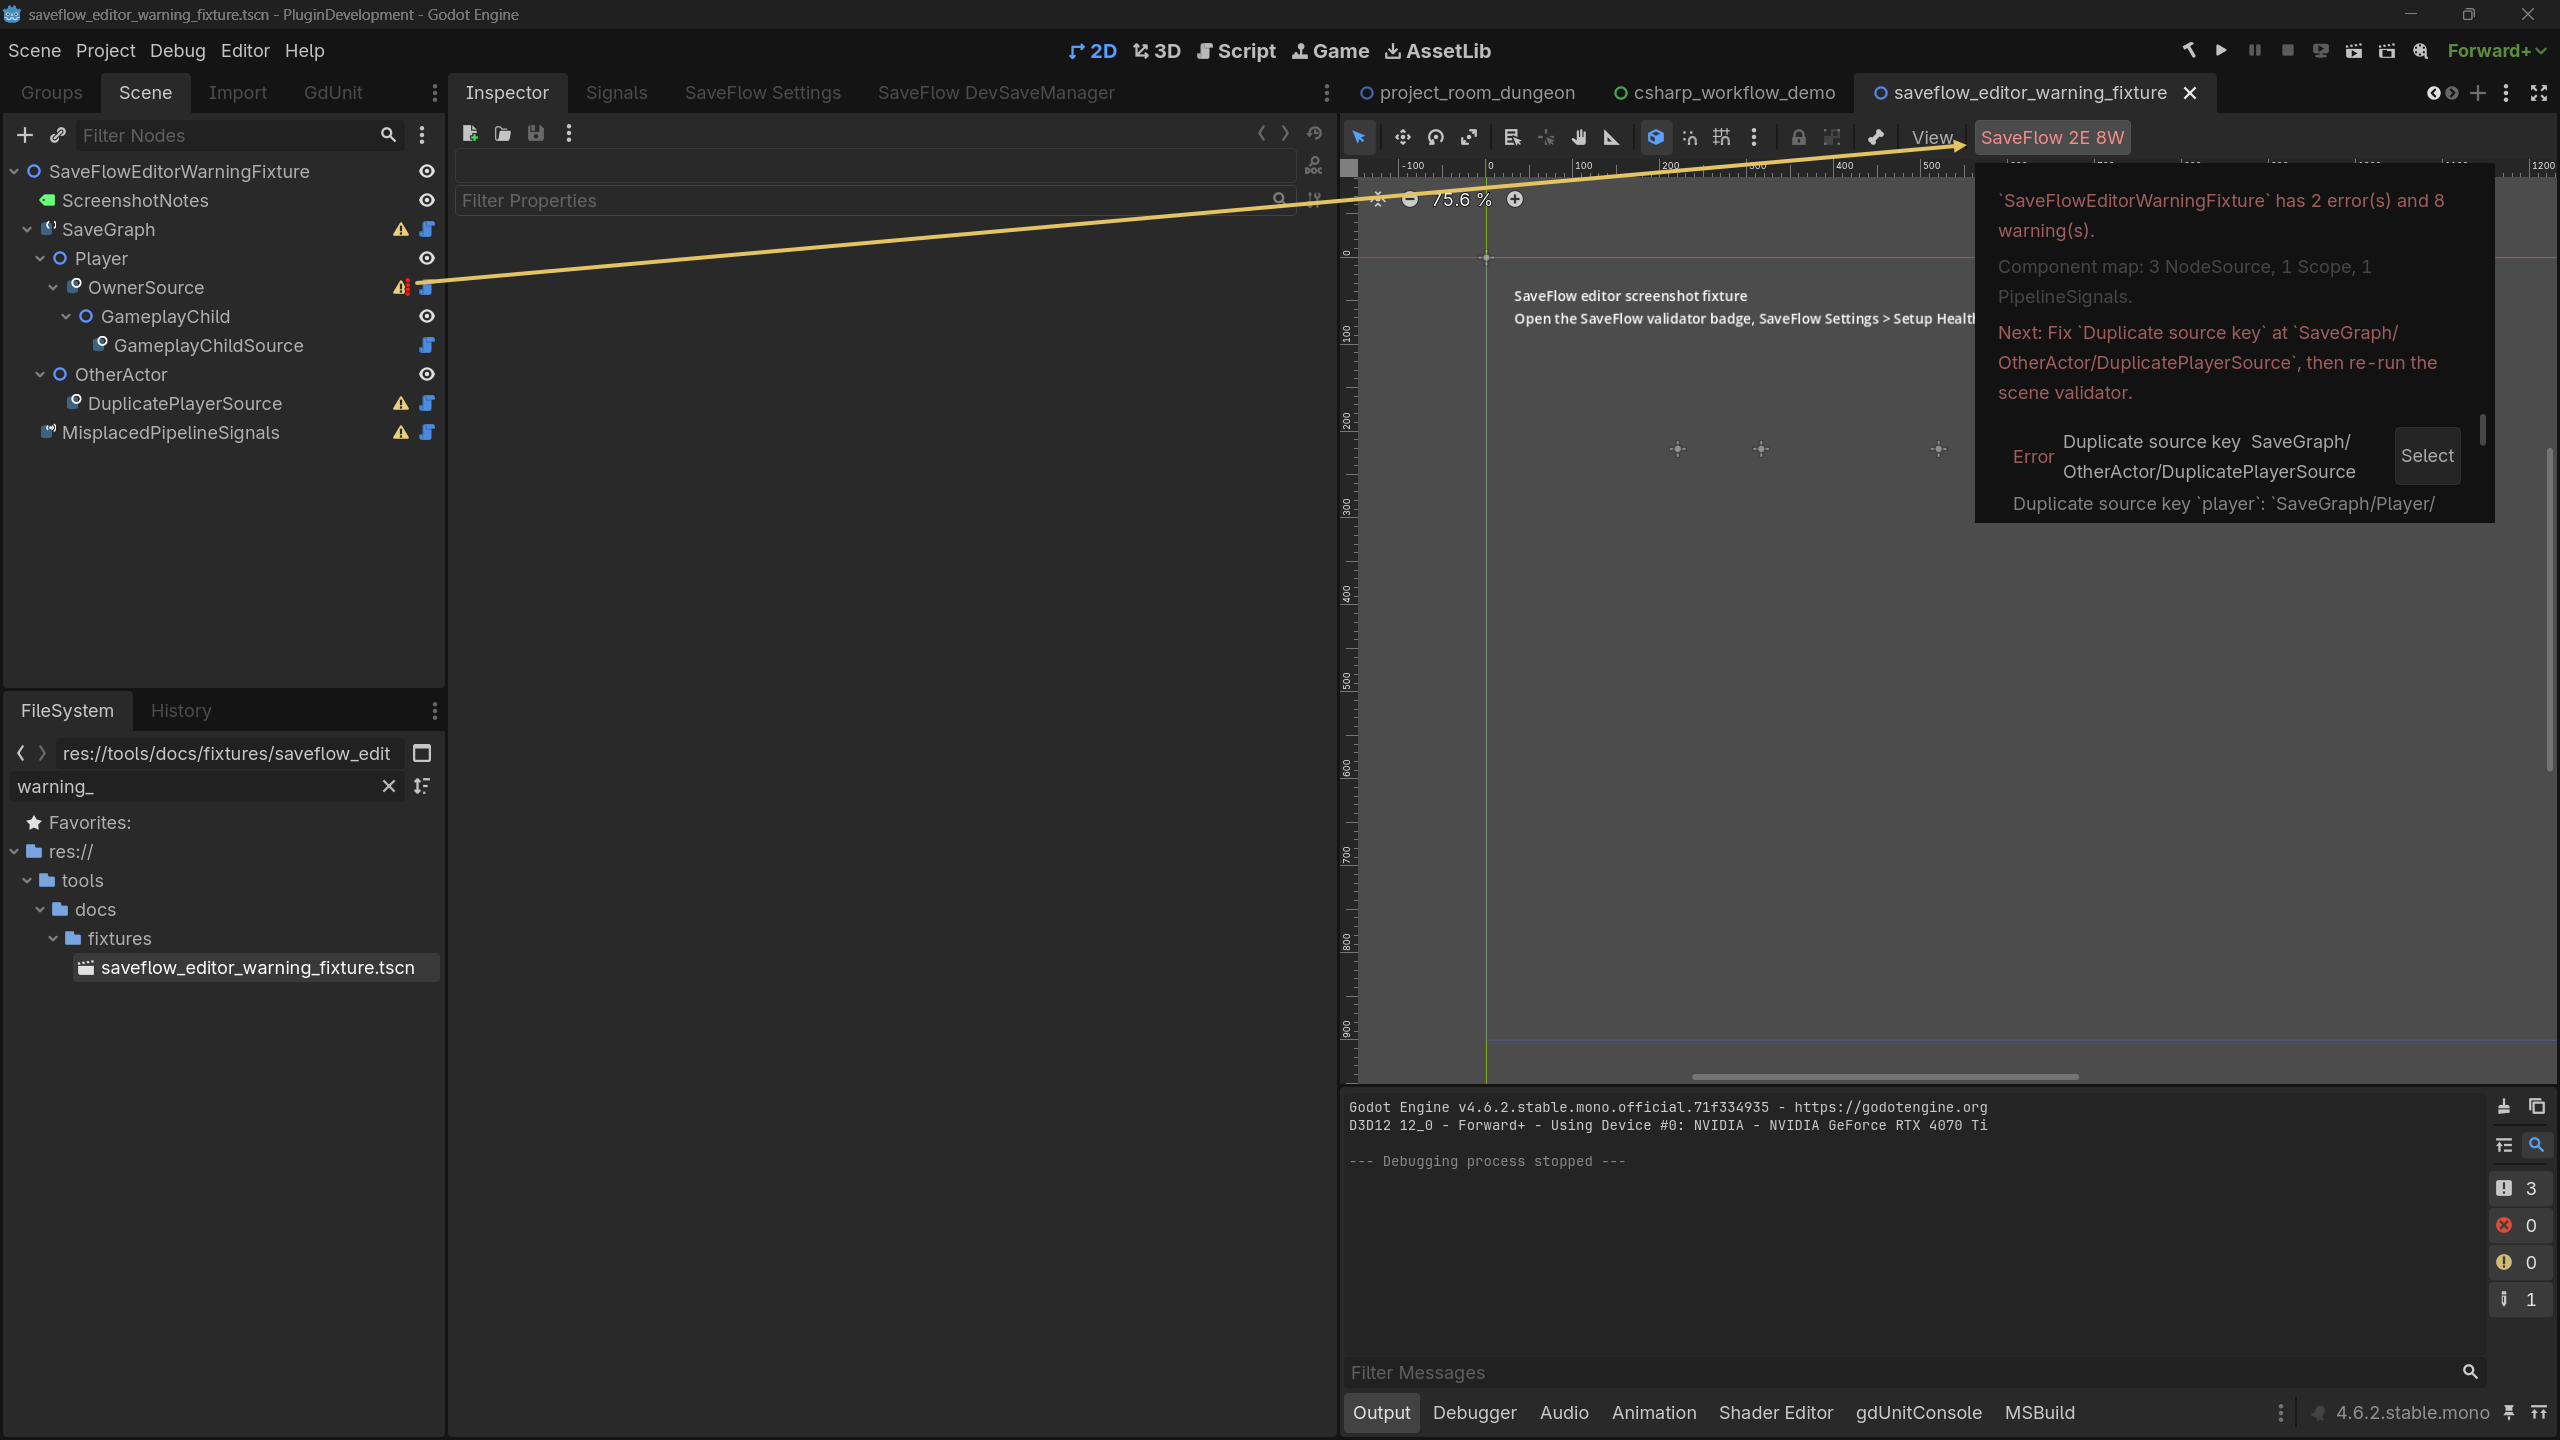Image resolution: width=2560 pixels, height=1440 pixels.
Task: Activate the Select mode arrow tool
Action: (1359, 138)
